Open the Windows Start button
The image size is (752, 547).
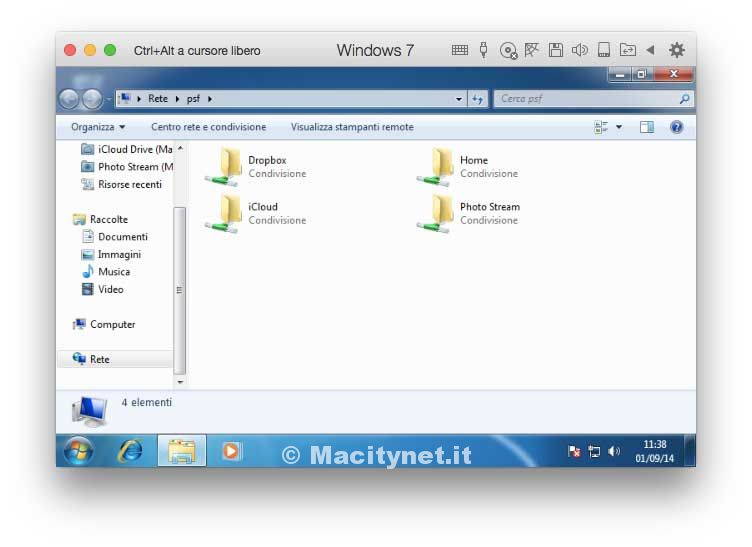[78, 451]
